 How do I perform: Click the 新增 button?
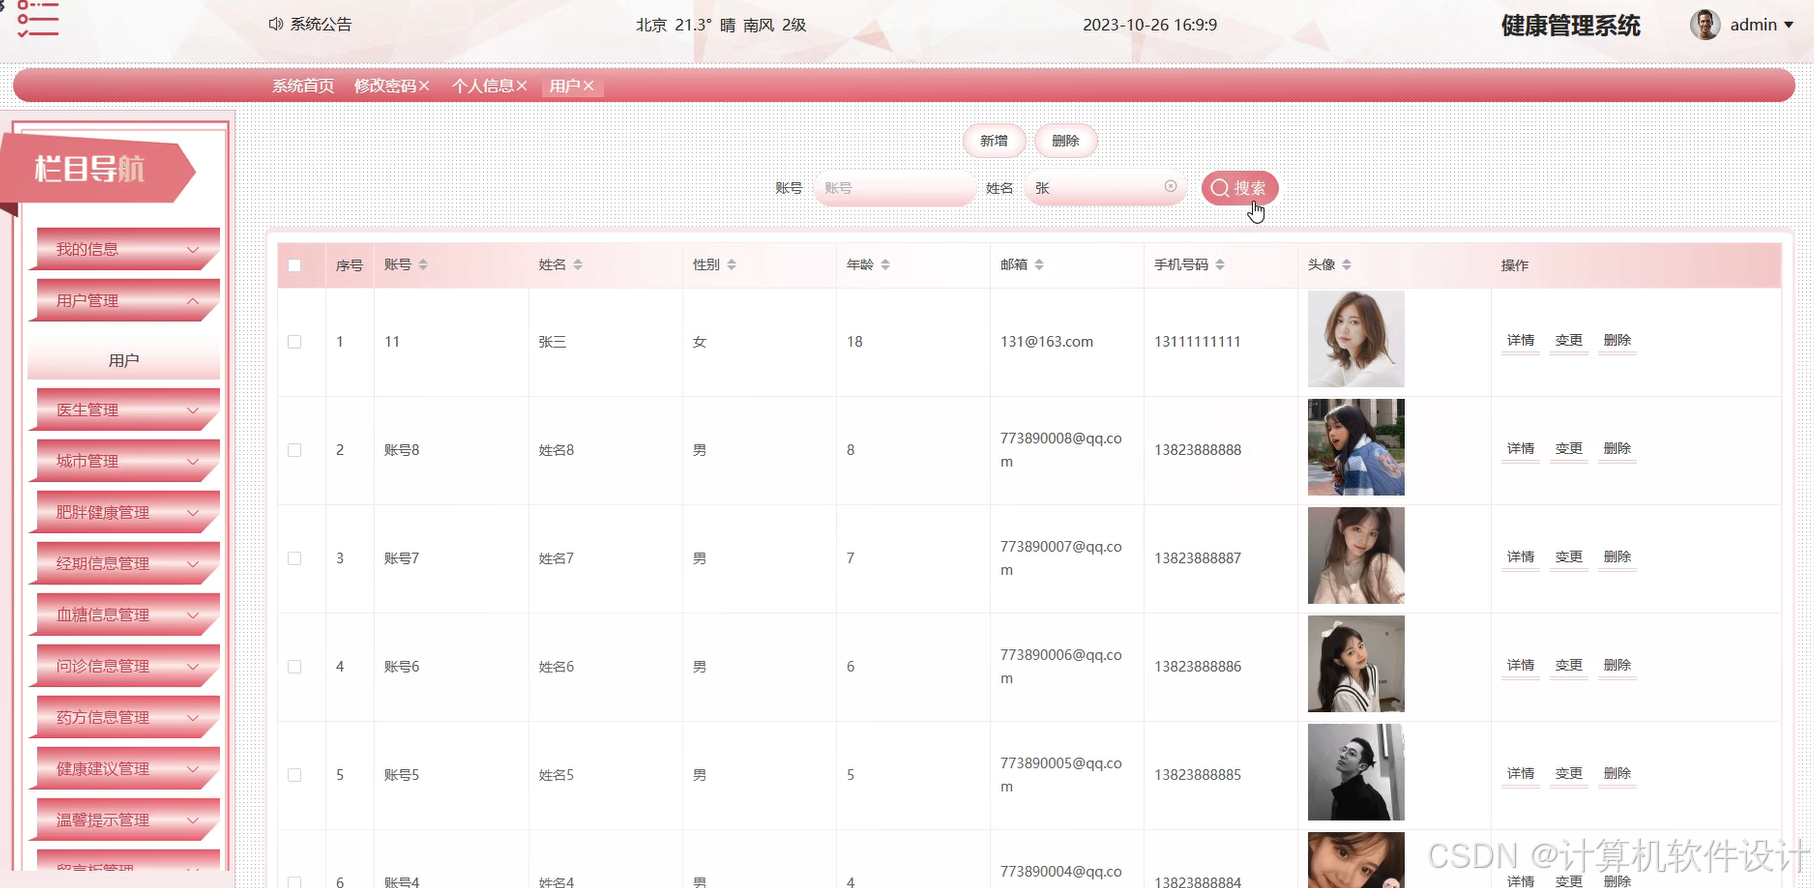coord(994,141)
